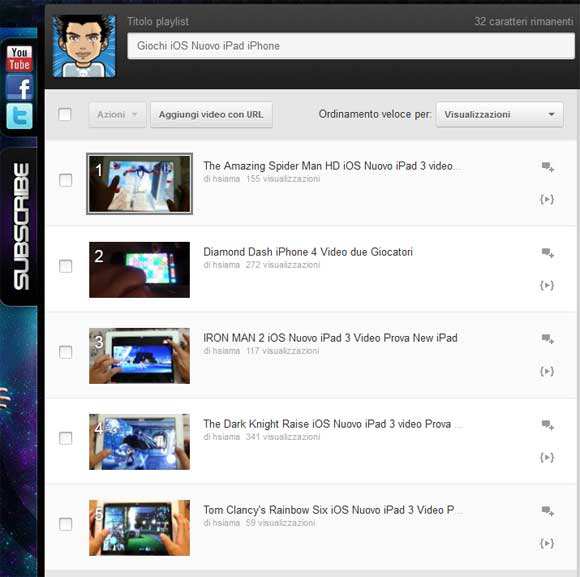Add note icon for Diamond Dash
The height and width of the screenshot is (577, 580).
547,253
